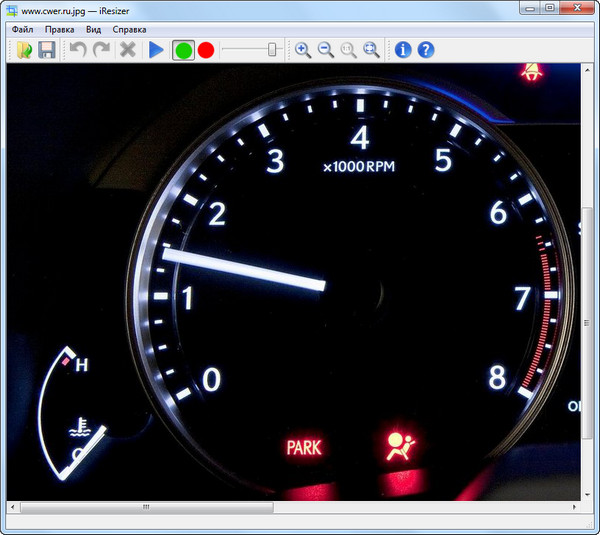Screen dimensions: 600x535
Task: Open the Файл menu
Action: (x=23, y=30)
